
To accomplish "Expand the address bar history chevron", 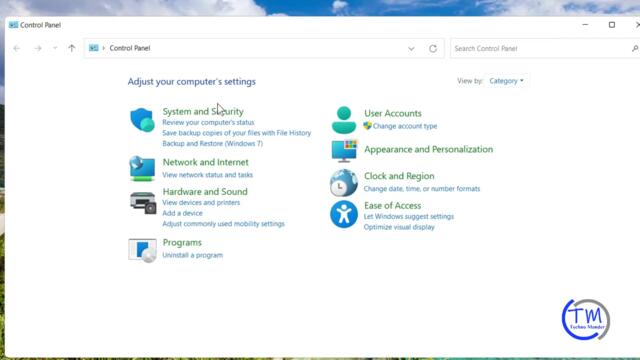I will point(411,49).
